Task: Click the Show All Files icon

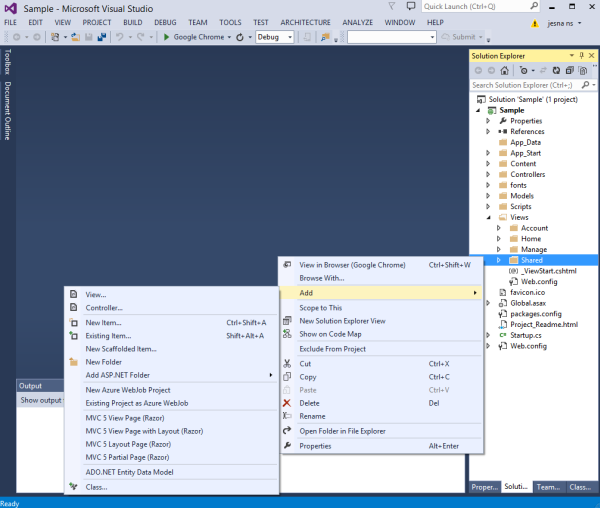Action: [583, 70]
